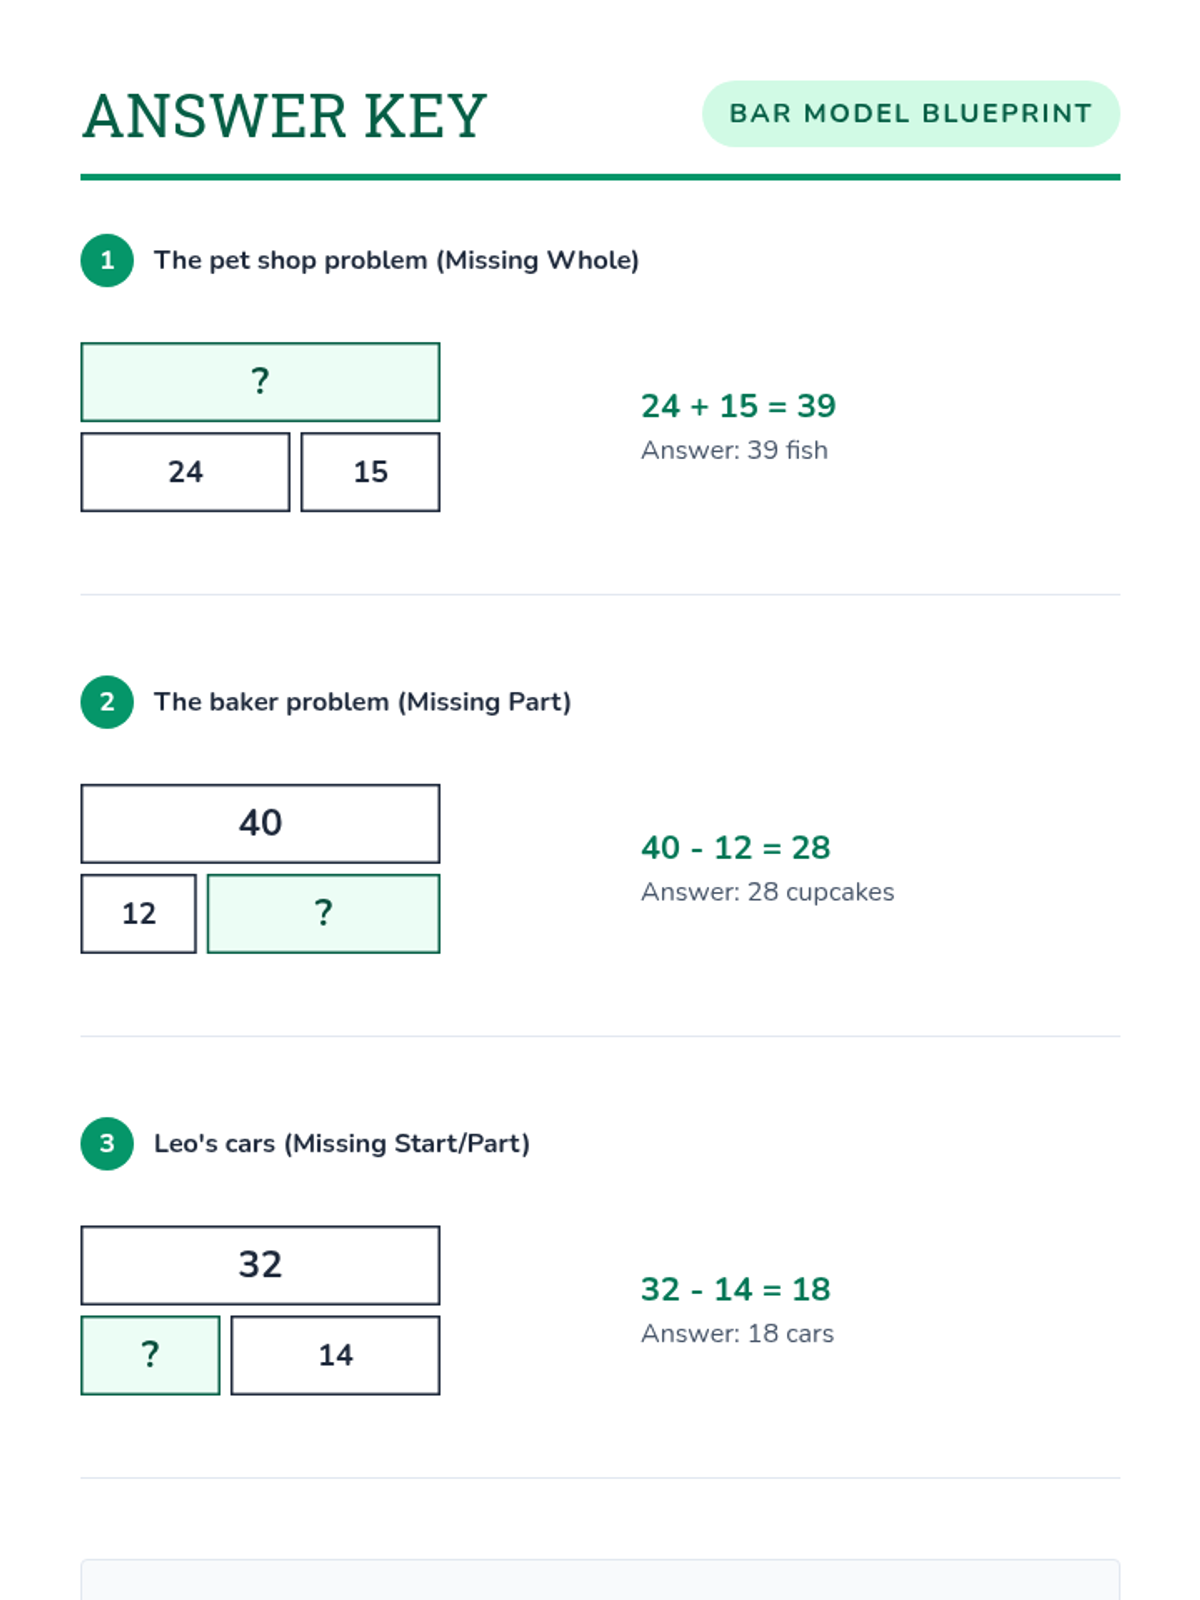Click the bar labeled 15

click(x=370, y=472)
